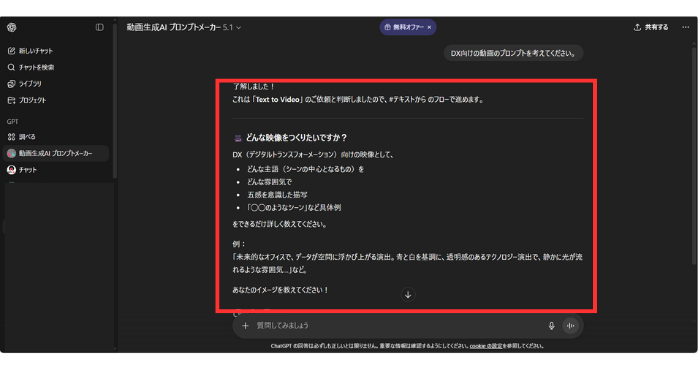The height and width of the screenshot is (365, 698).
Task: Jump to the bottom with the down arrow
Action: [408, 294]
